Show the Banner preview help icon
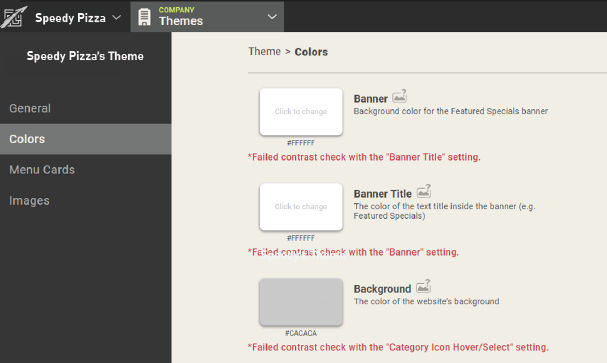The image size is (607, 363). pos(400,96)
